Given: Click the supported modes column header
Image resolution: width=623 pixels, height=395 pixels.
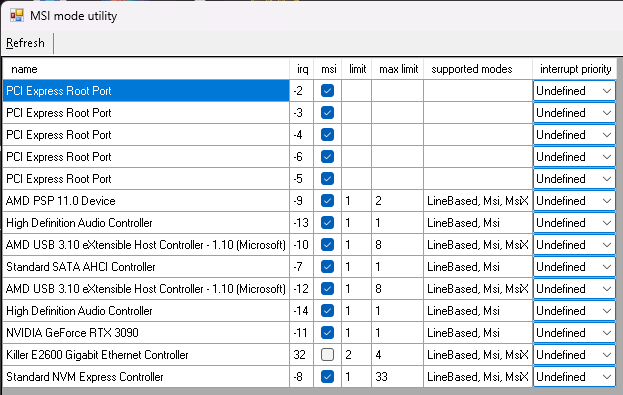Looking at the screenshot, I should pos(478,69).
